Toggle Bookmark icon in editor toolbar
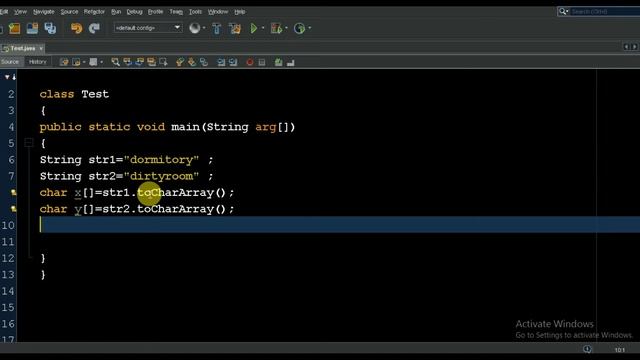The width and height of the screenshot is (640, 360). [204, 62]
